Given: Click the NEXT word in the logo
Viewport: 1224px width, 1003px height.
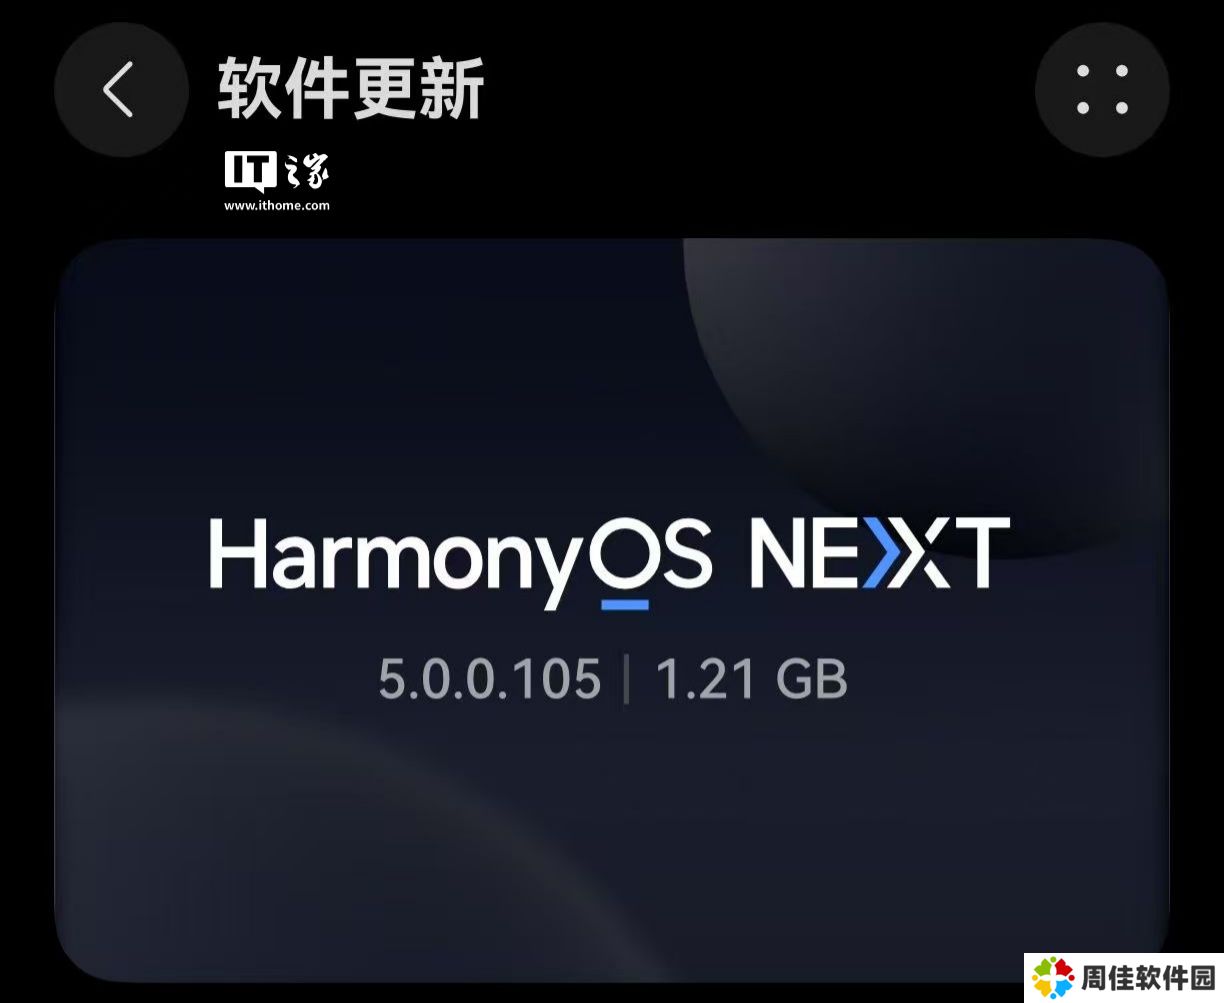Looking at the screenshot, I should (880, 553).
